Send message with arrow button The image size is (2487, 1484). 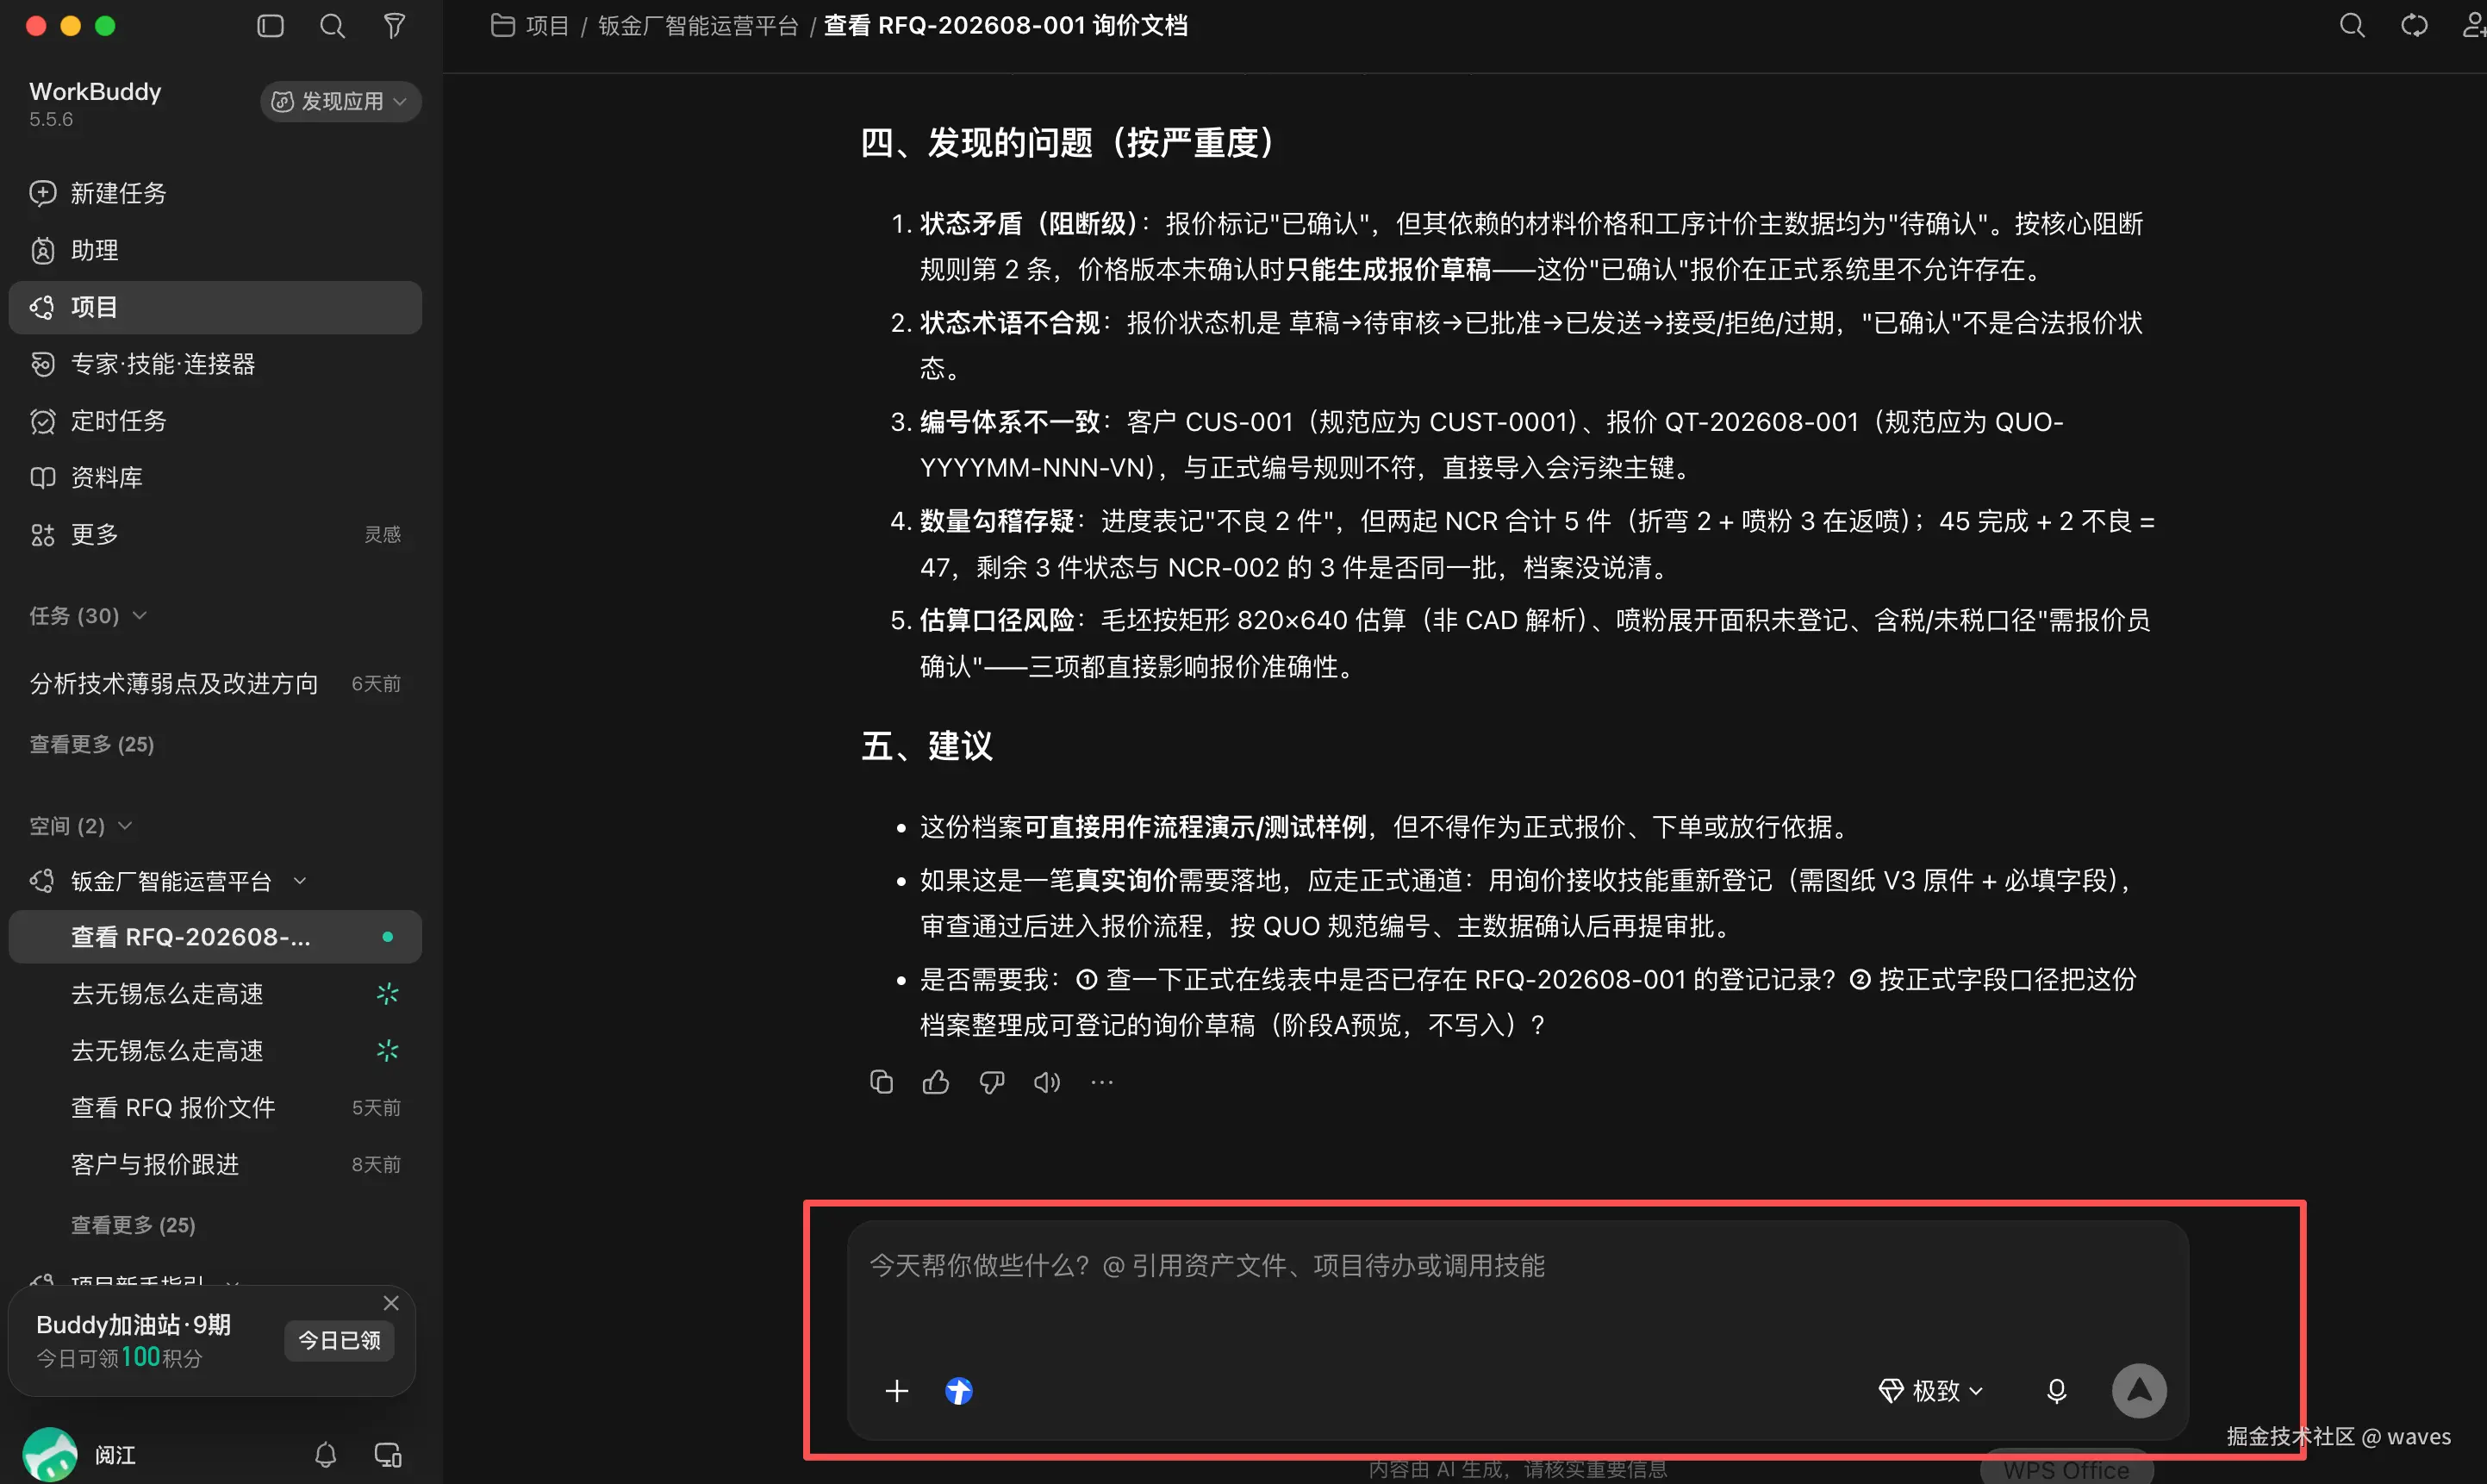coord(2139,1391)
